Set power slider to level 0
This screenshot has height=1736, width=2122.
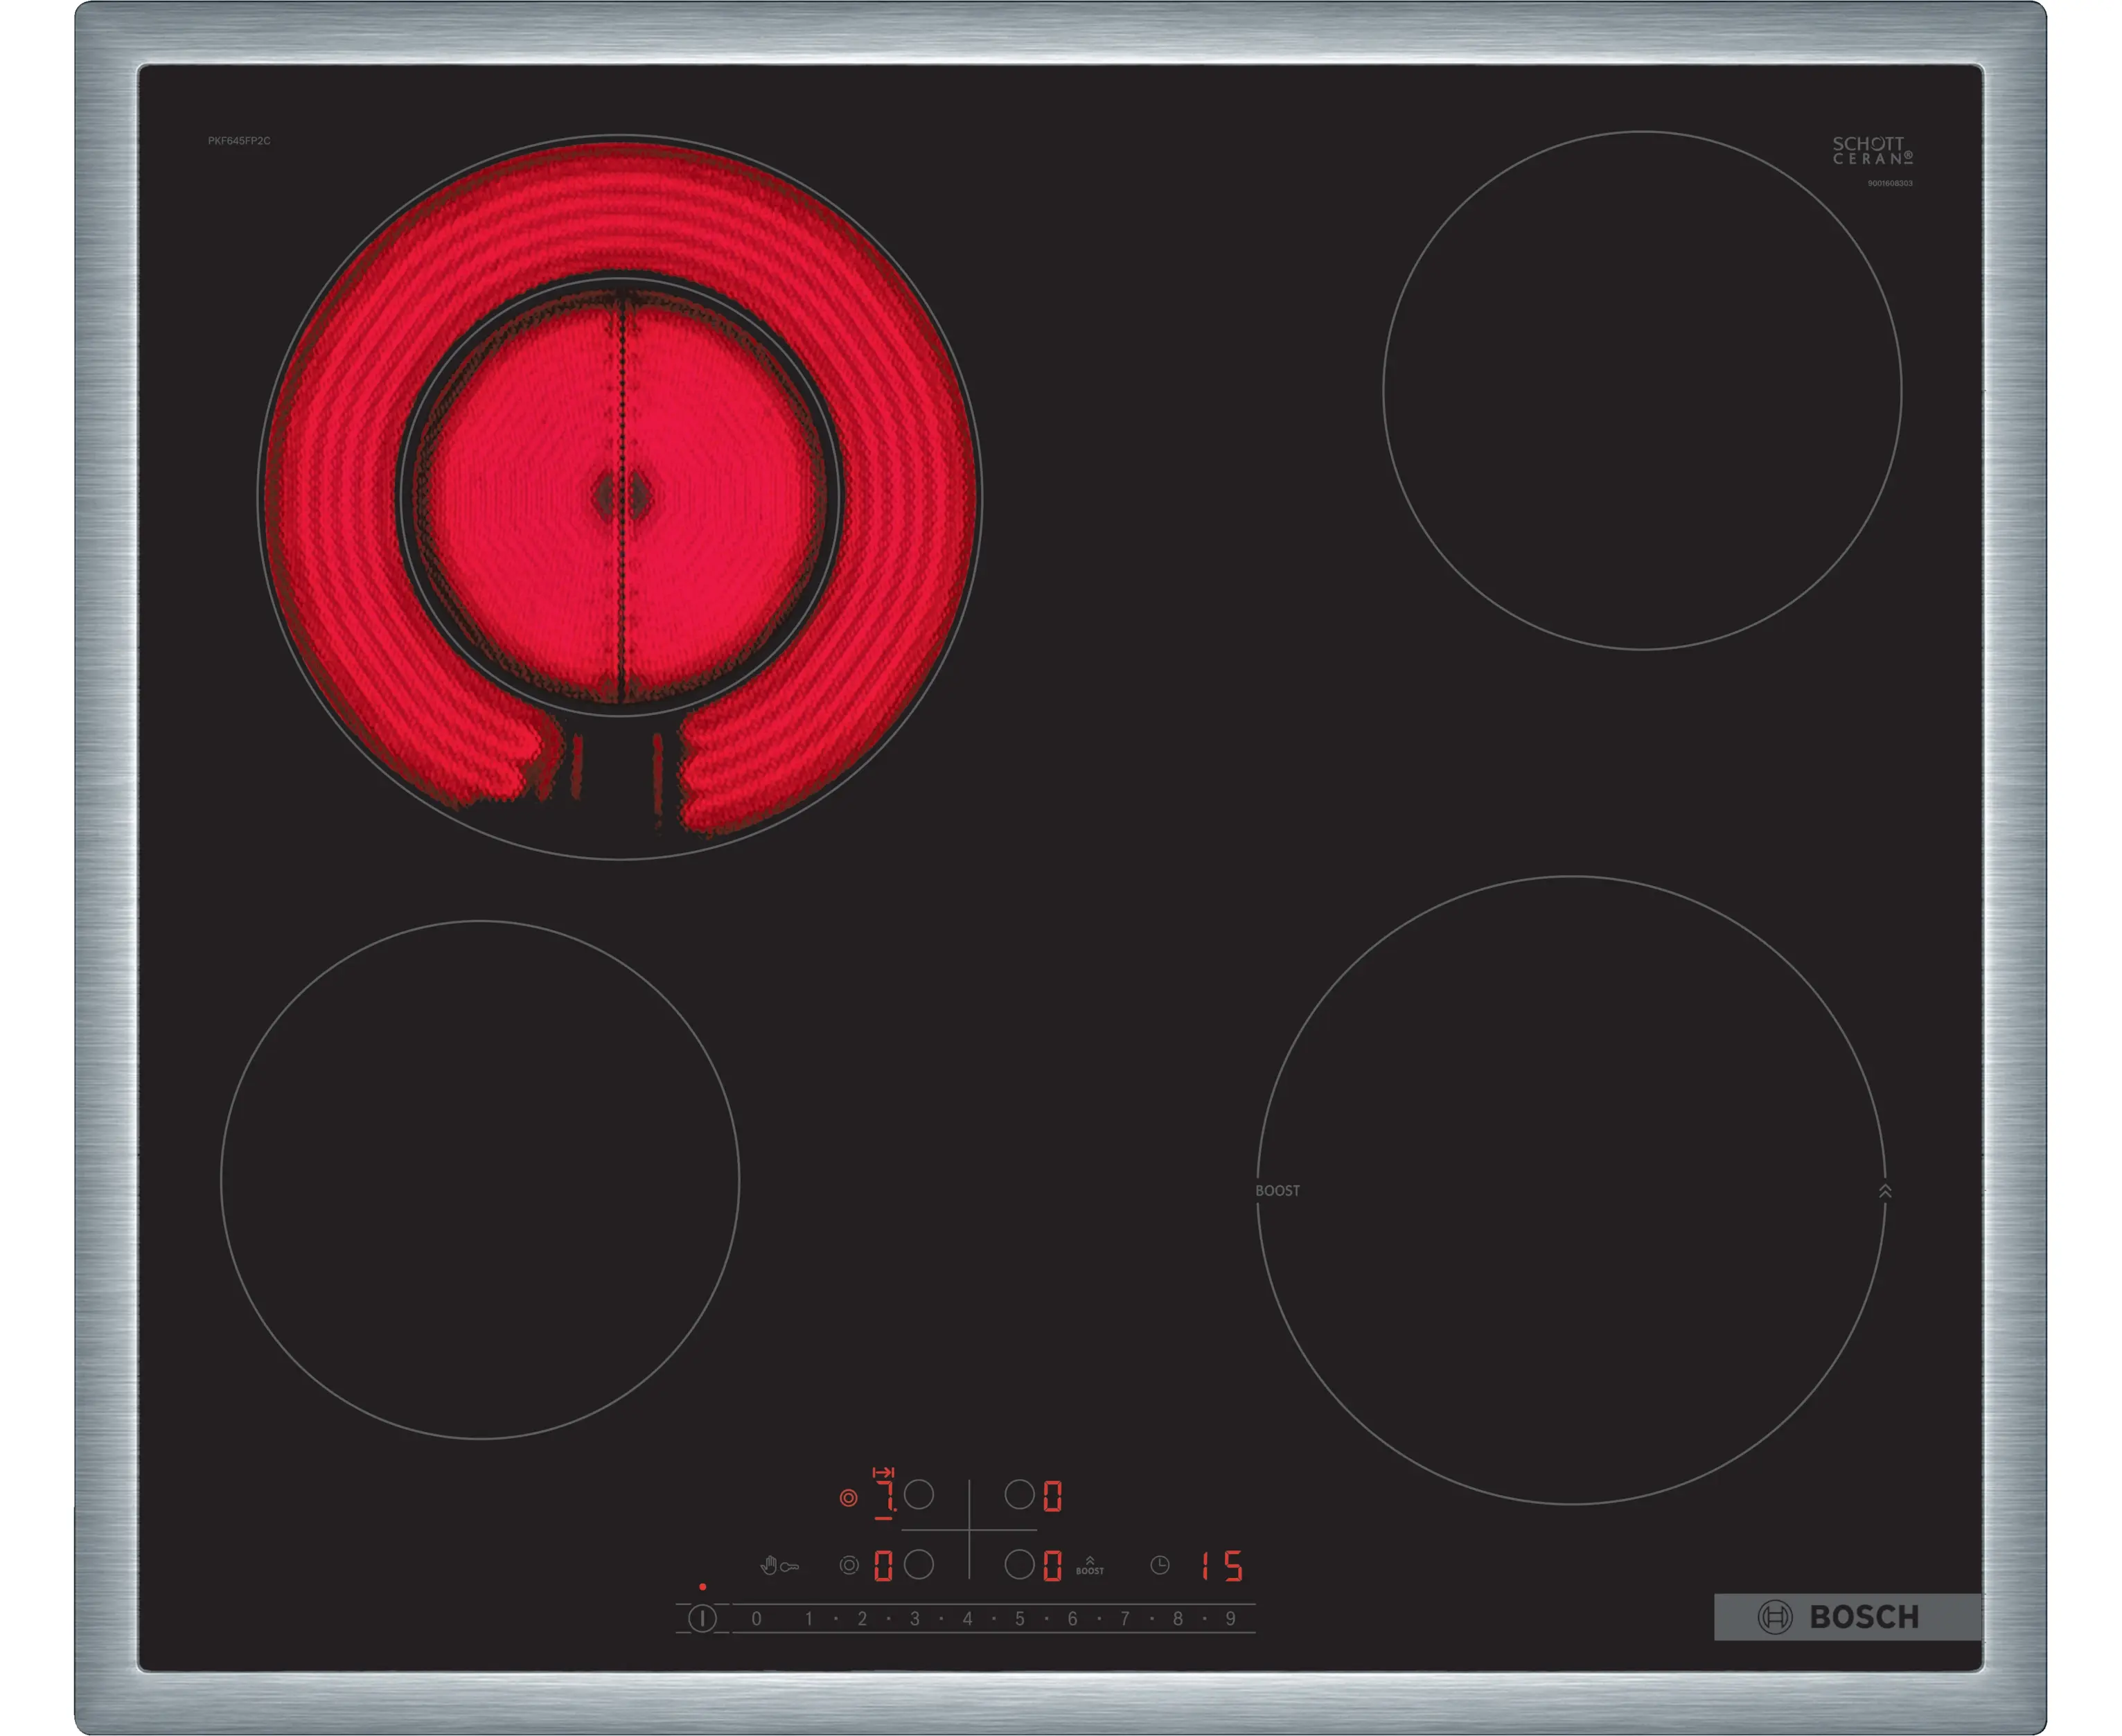[x=757, y=1619]
